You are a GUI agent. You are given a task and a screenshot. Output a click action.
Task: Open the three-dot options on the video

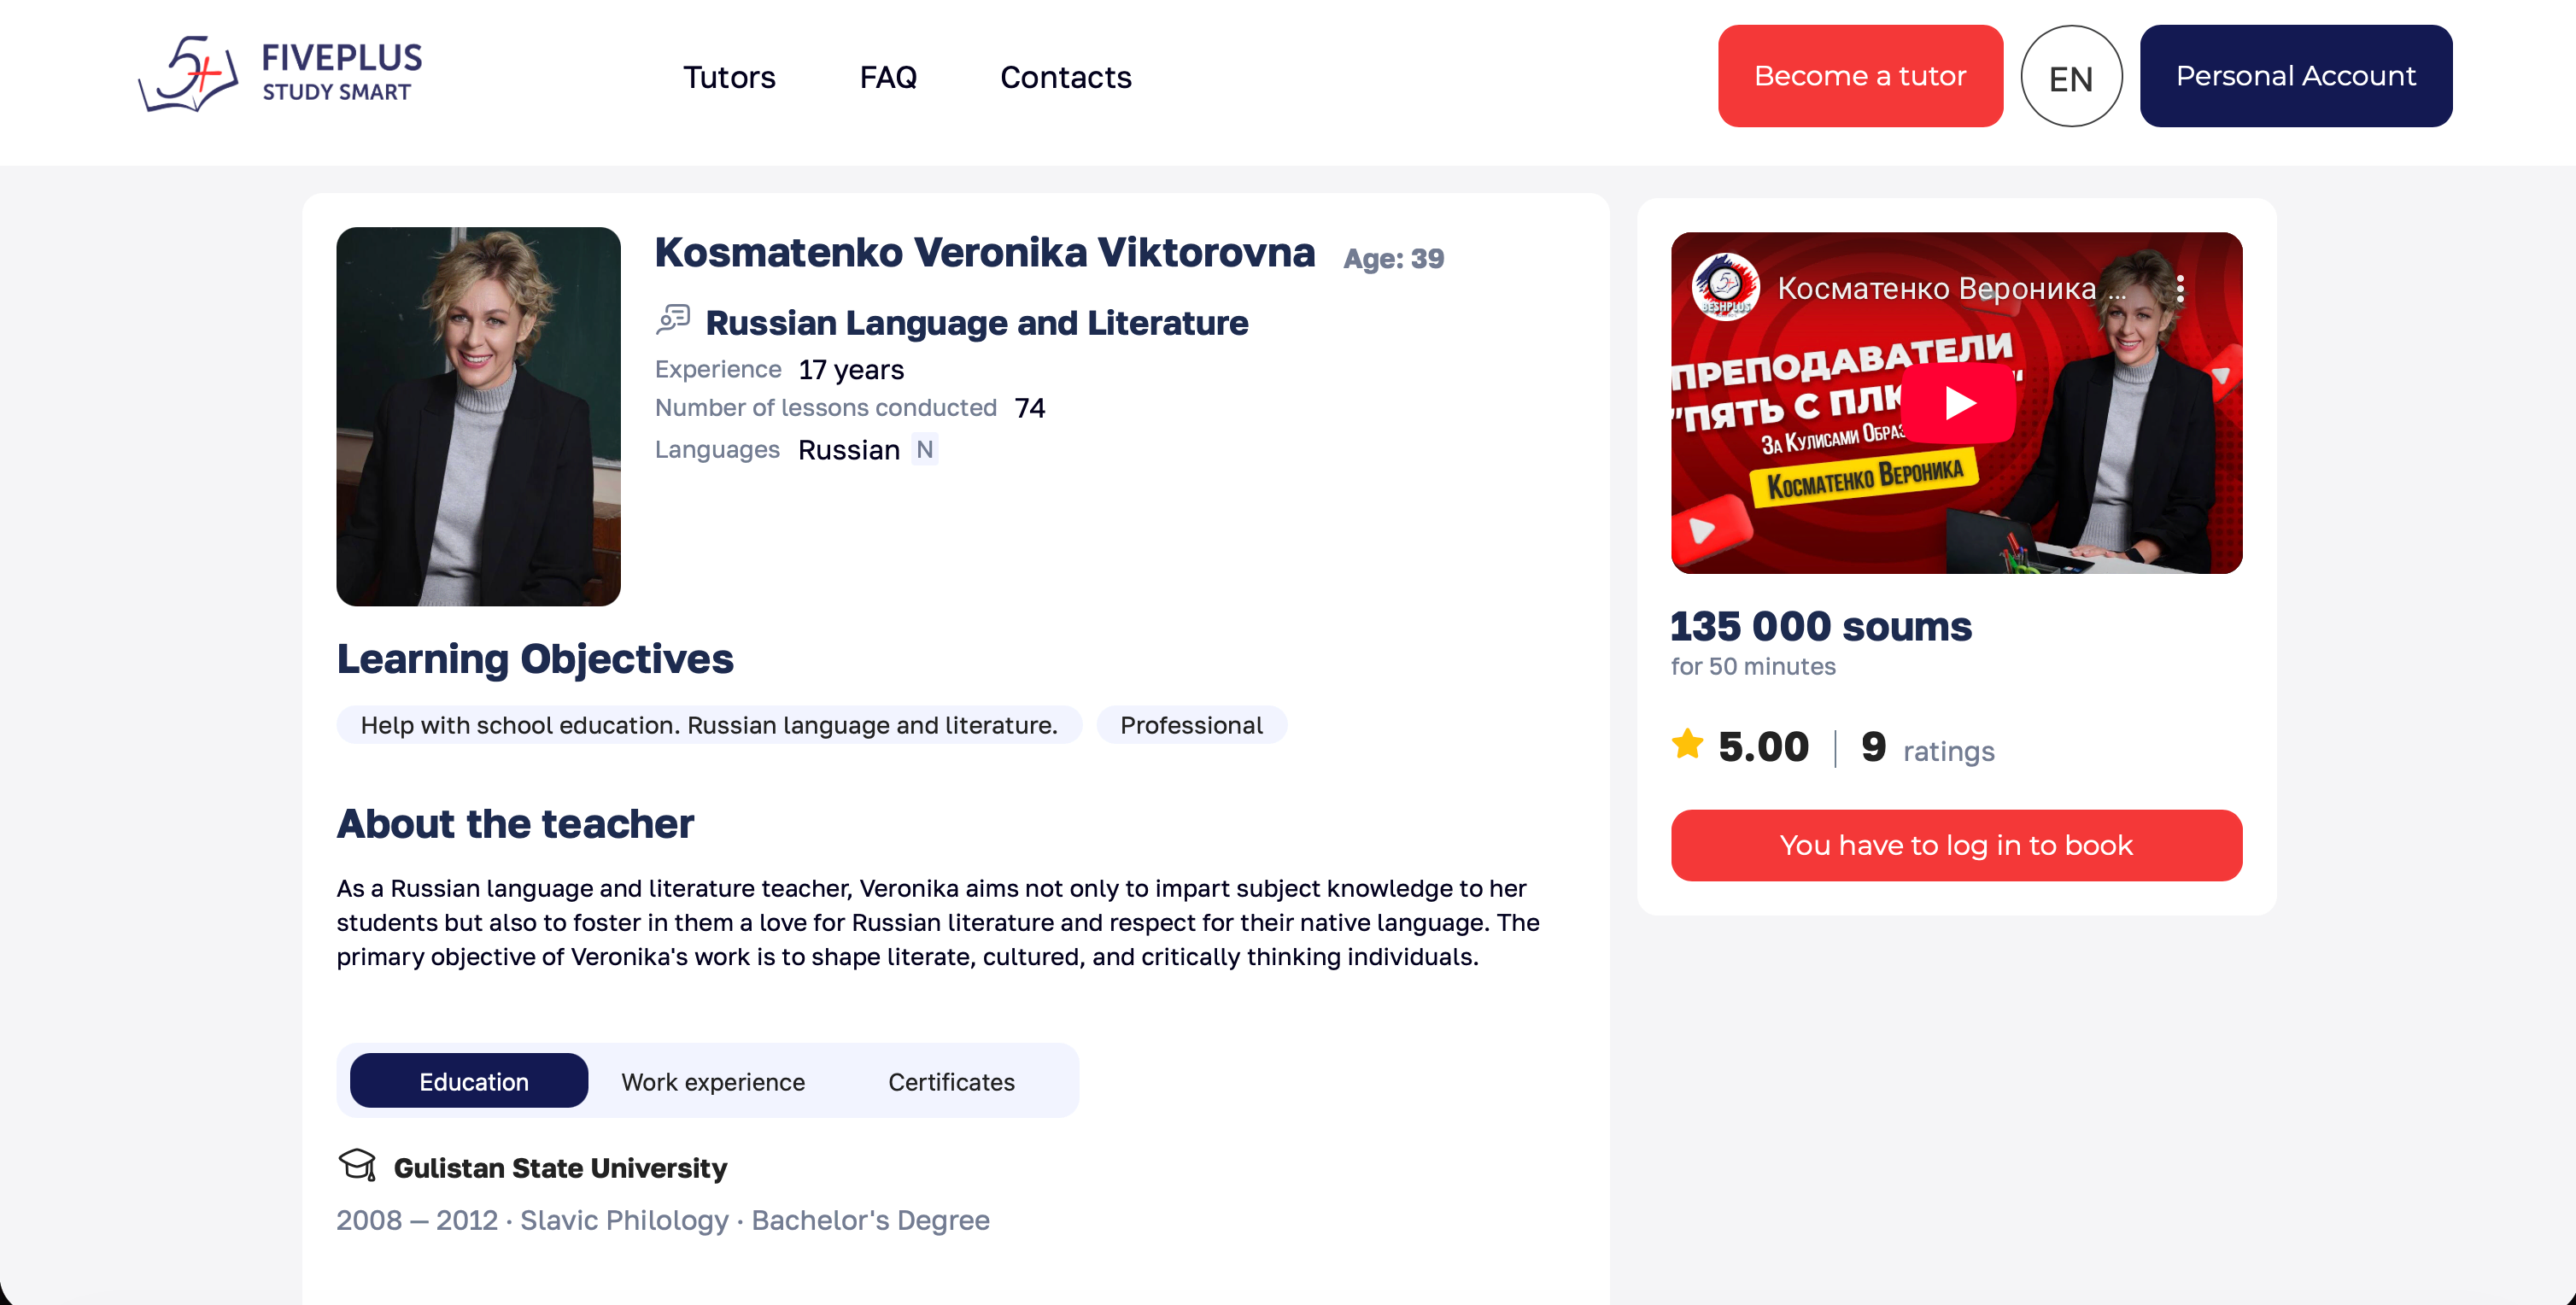click(2180, 287)
